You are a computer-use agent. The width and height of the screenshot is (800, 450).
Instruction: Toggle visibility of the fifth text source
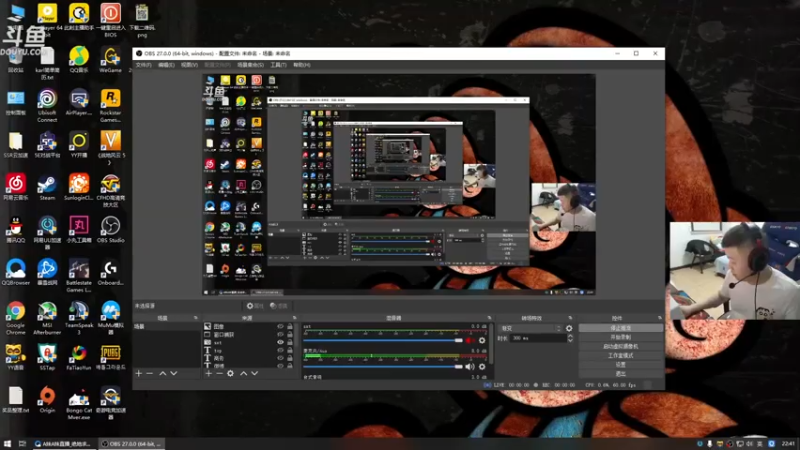point(280,358)
